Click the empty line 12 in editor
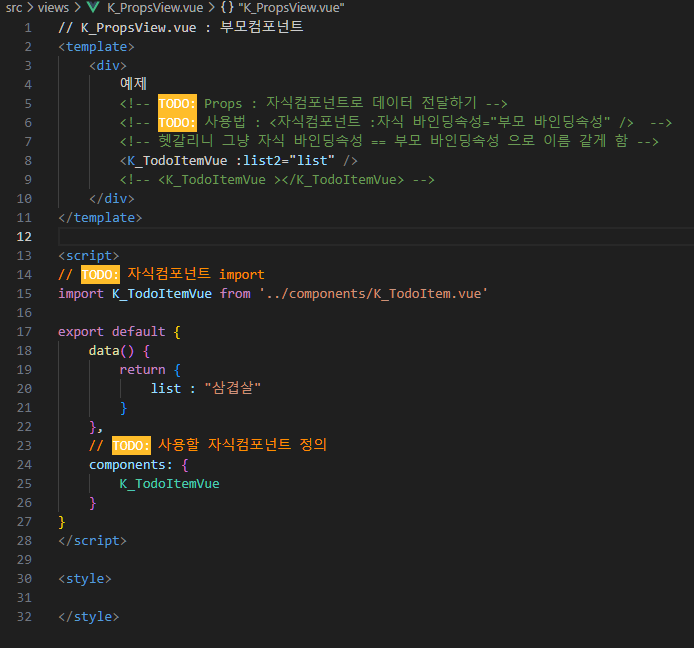 (375, 237)
